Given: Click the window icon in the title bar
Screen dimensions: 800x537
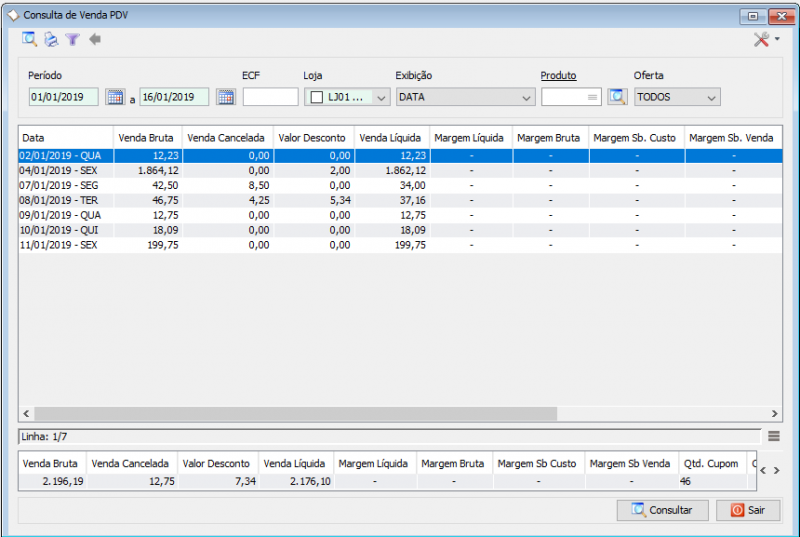Looking at the screenshot, I should click(x=13, y=15).
